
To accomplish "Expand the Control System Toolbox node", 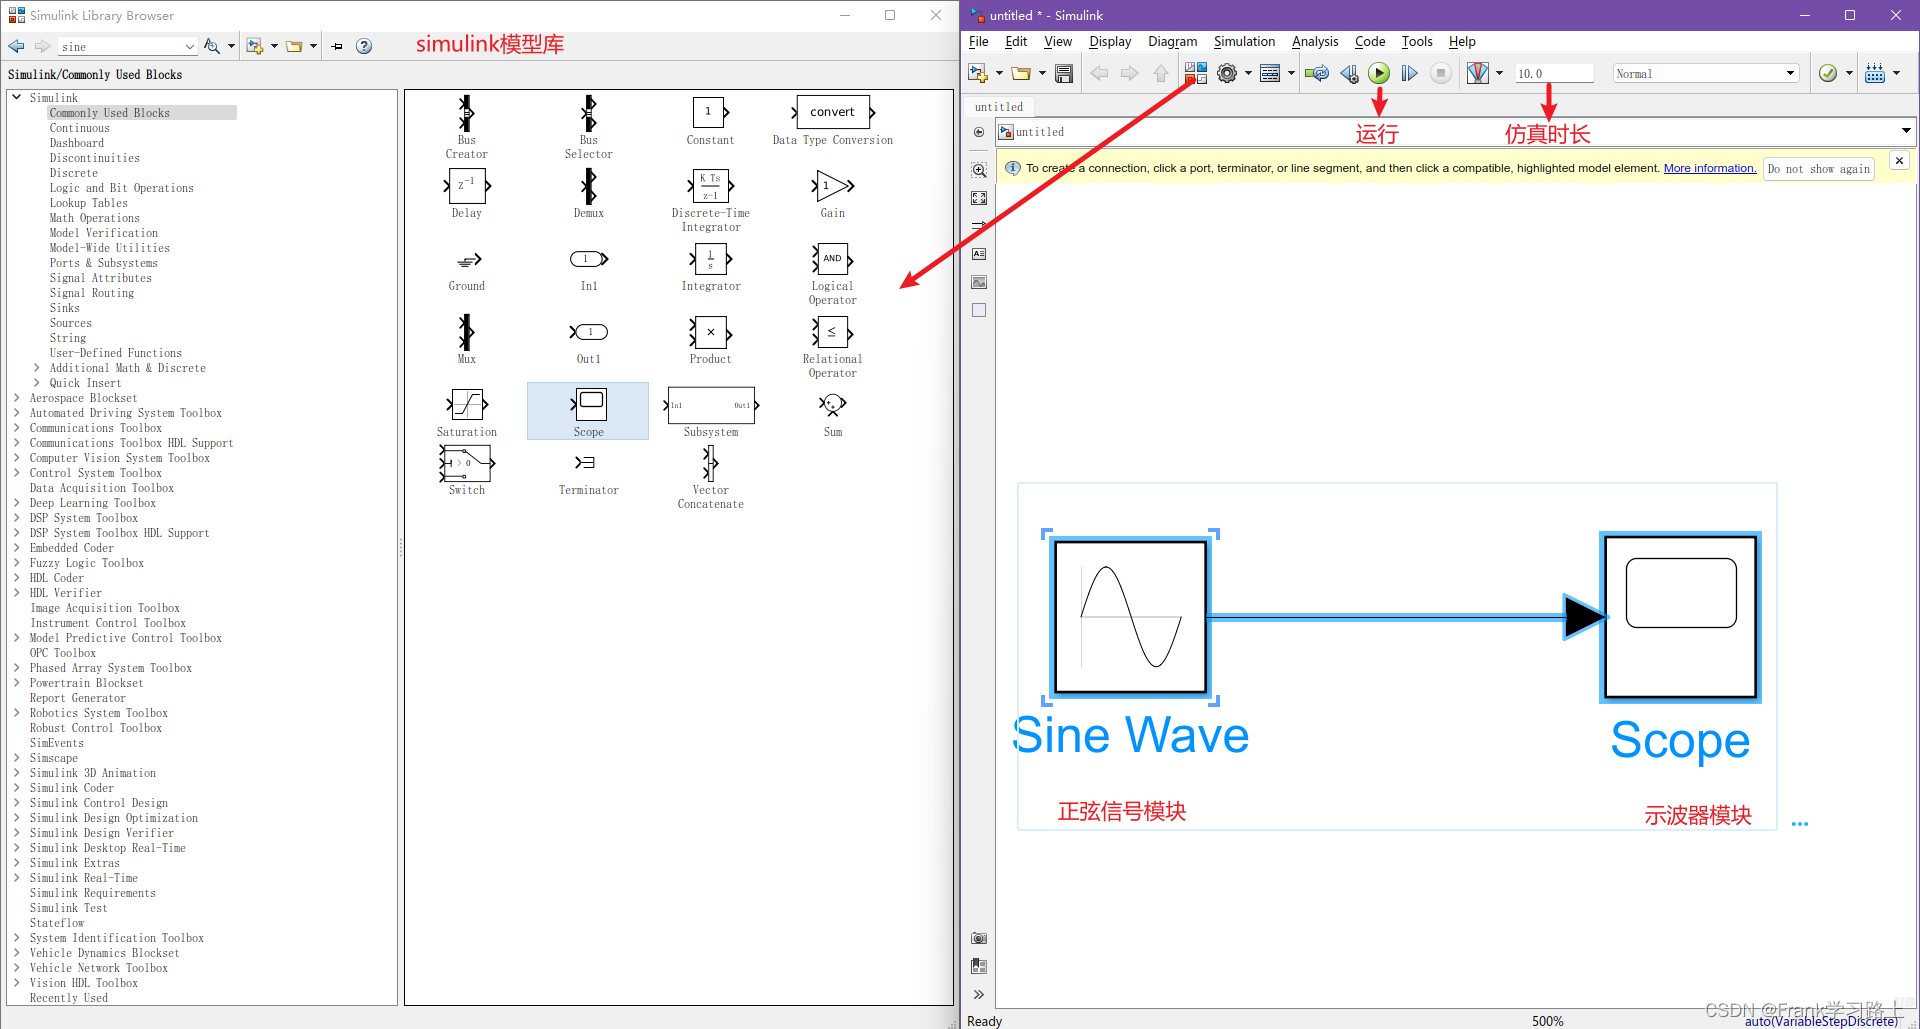I will click(x=17, y=473).
